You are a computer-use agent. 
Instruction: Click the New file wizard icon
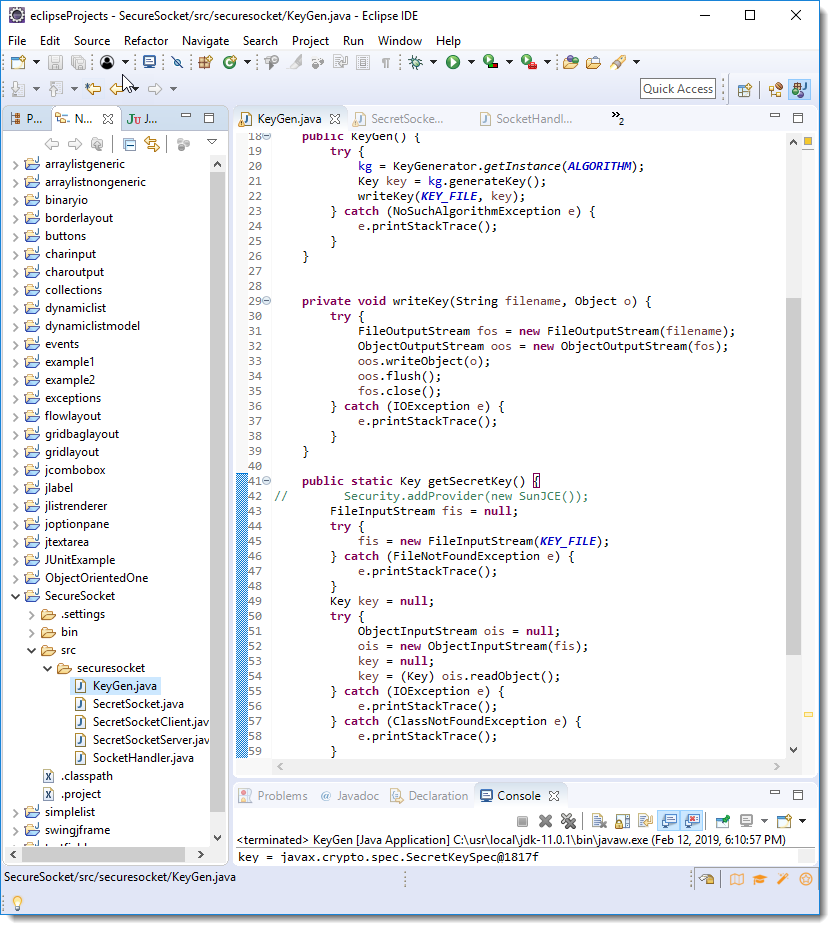coord(18,62)
